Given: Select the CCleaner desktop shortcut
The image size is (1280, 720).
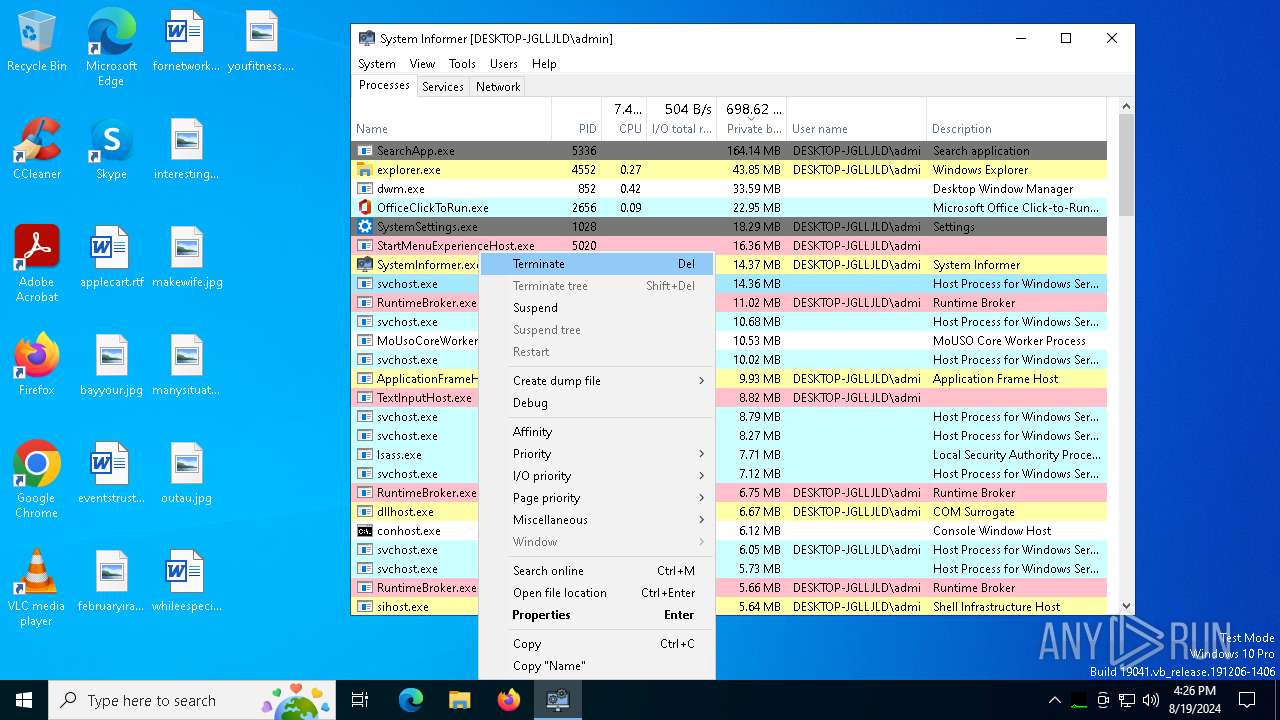Looking at the screenshot, I should pos(37,149).
